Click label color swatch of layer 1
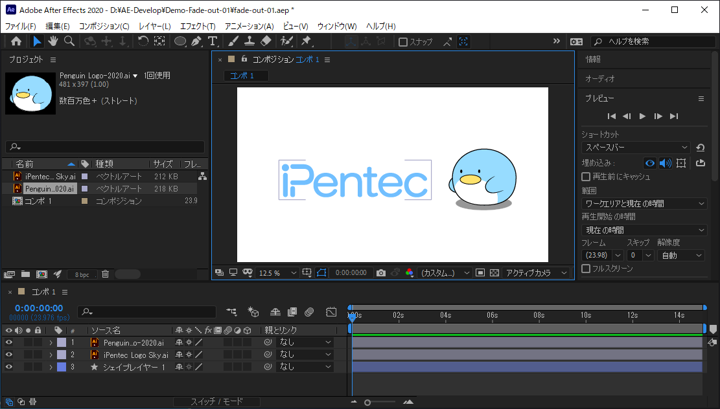 pyautogui.click(x=61, y=342)
